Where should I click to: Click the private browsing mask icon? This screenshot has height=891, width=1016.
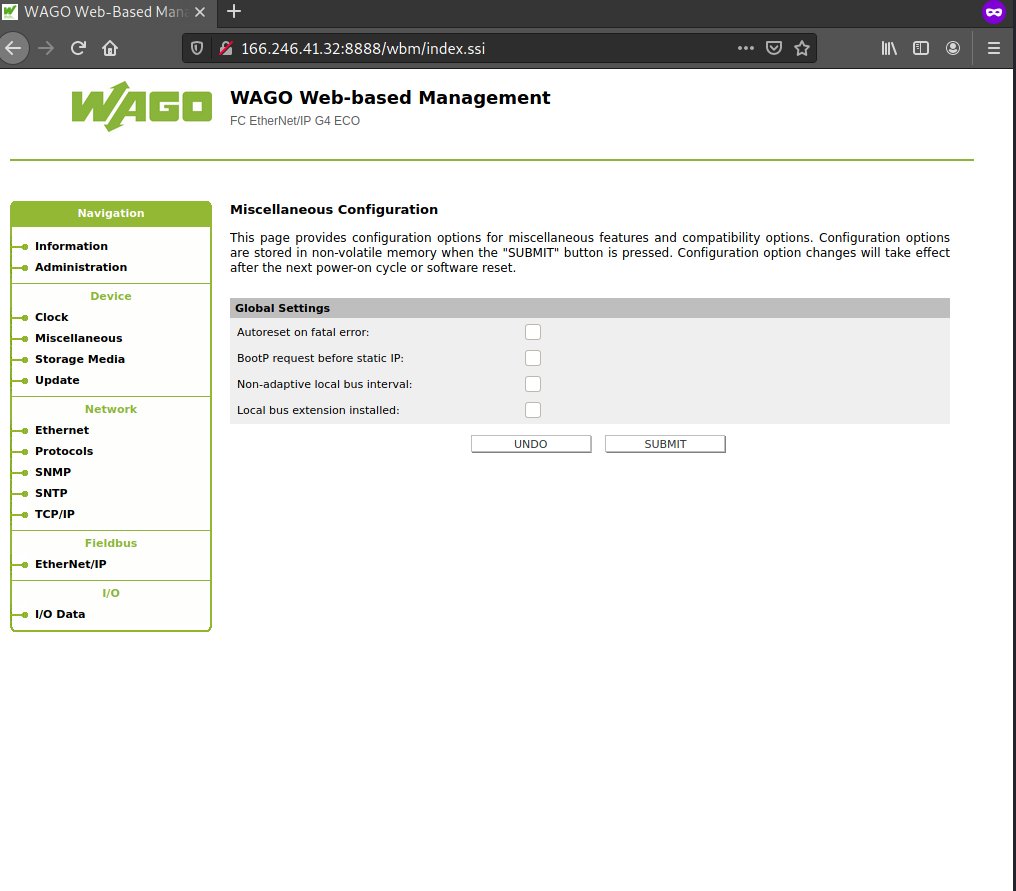[993, 12]
